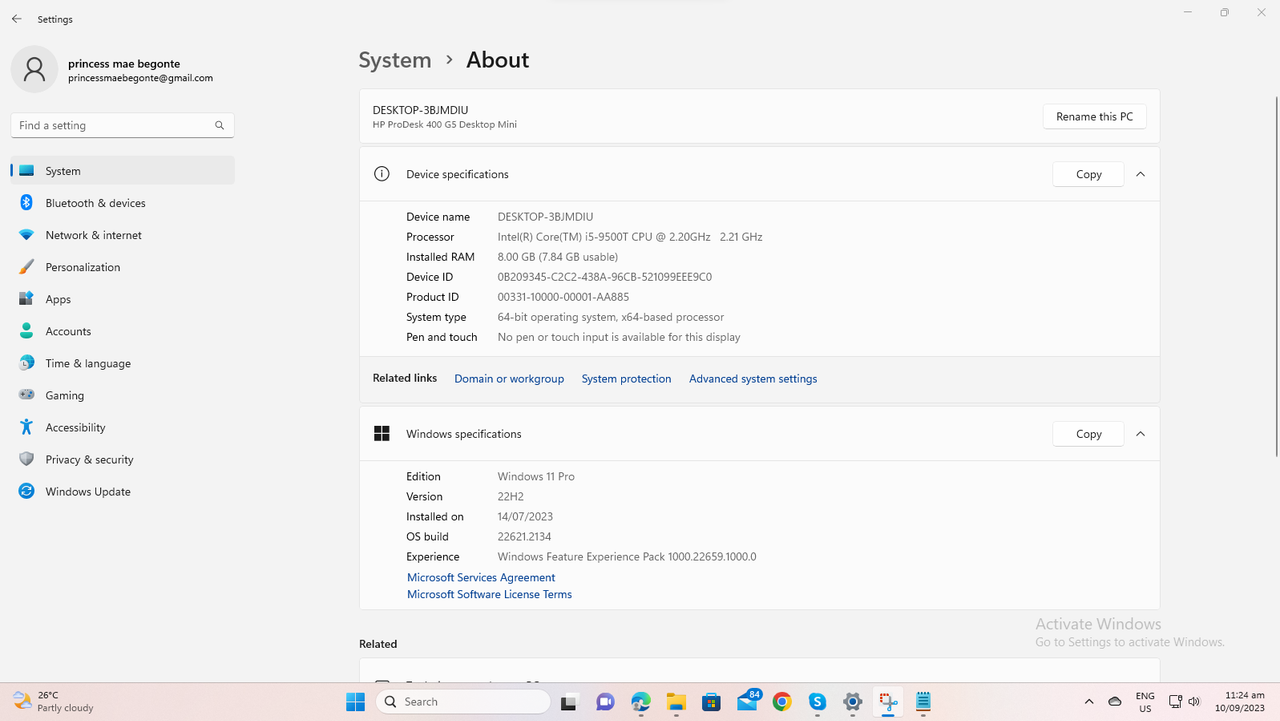Collapse the Device specifications section
Screen dimensions: 1280x721
point(1140,173)
